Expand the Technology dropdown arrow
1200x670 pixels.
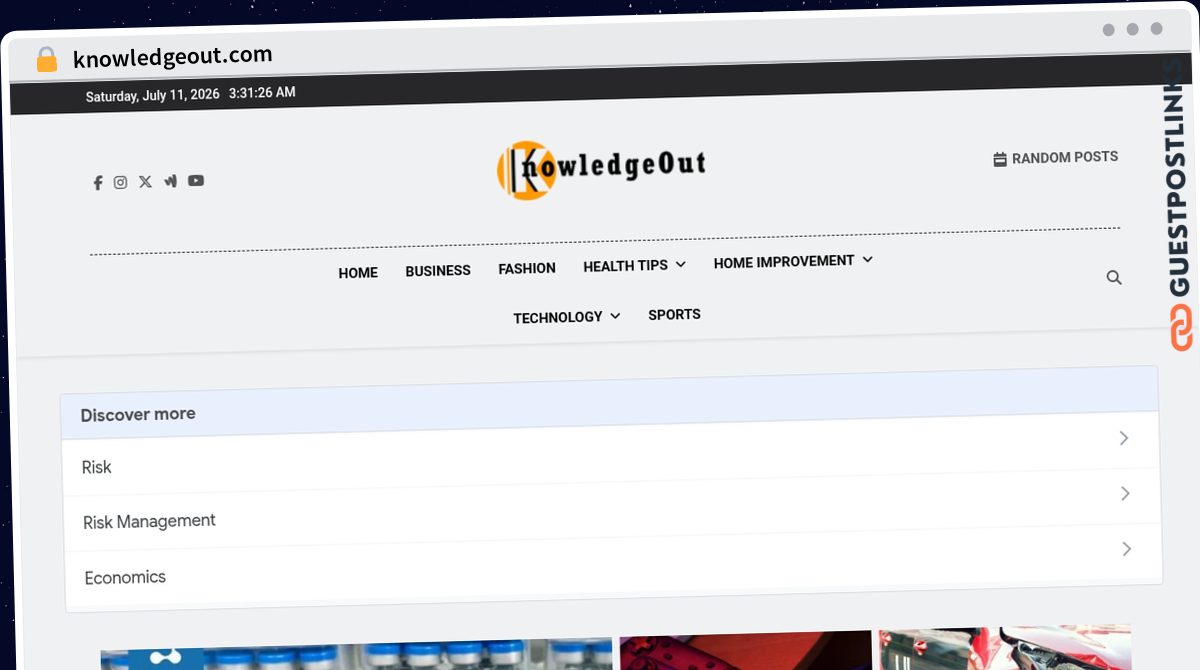pos(615,315)
